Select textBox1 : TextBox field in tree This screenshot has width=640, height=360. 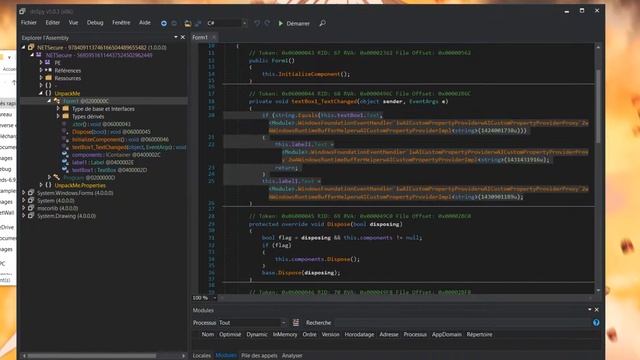point(109,170)
